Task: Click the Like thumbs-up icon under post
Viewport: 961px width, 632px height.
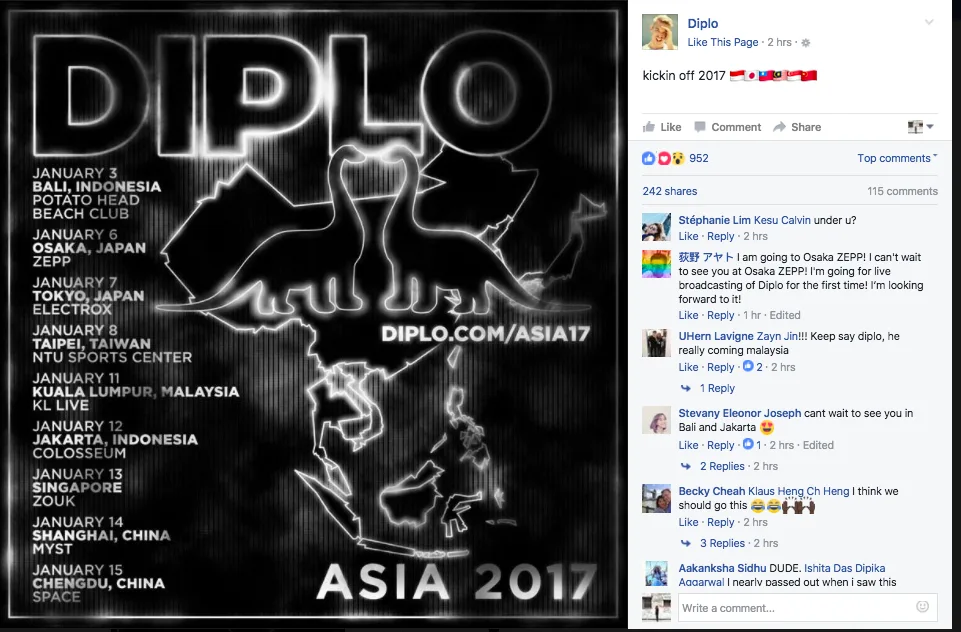Action: point(648,127)
